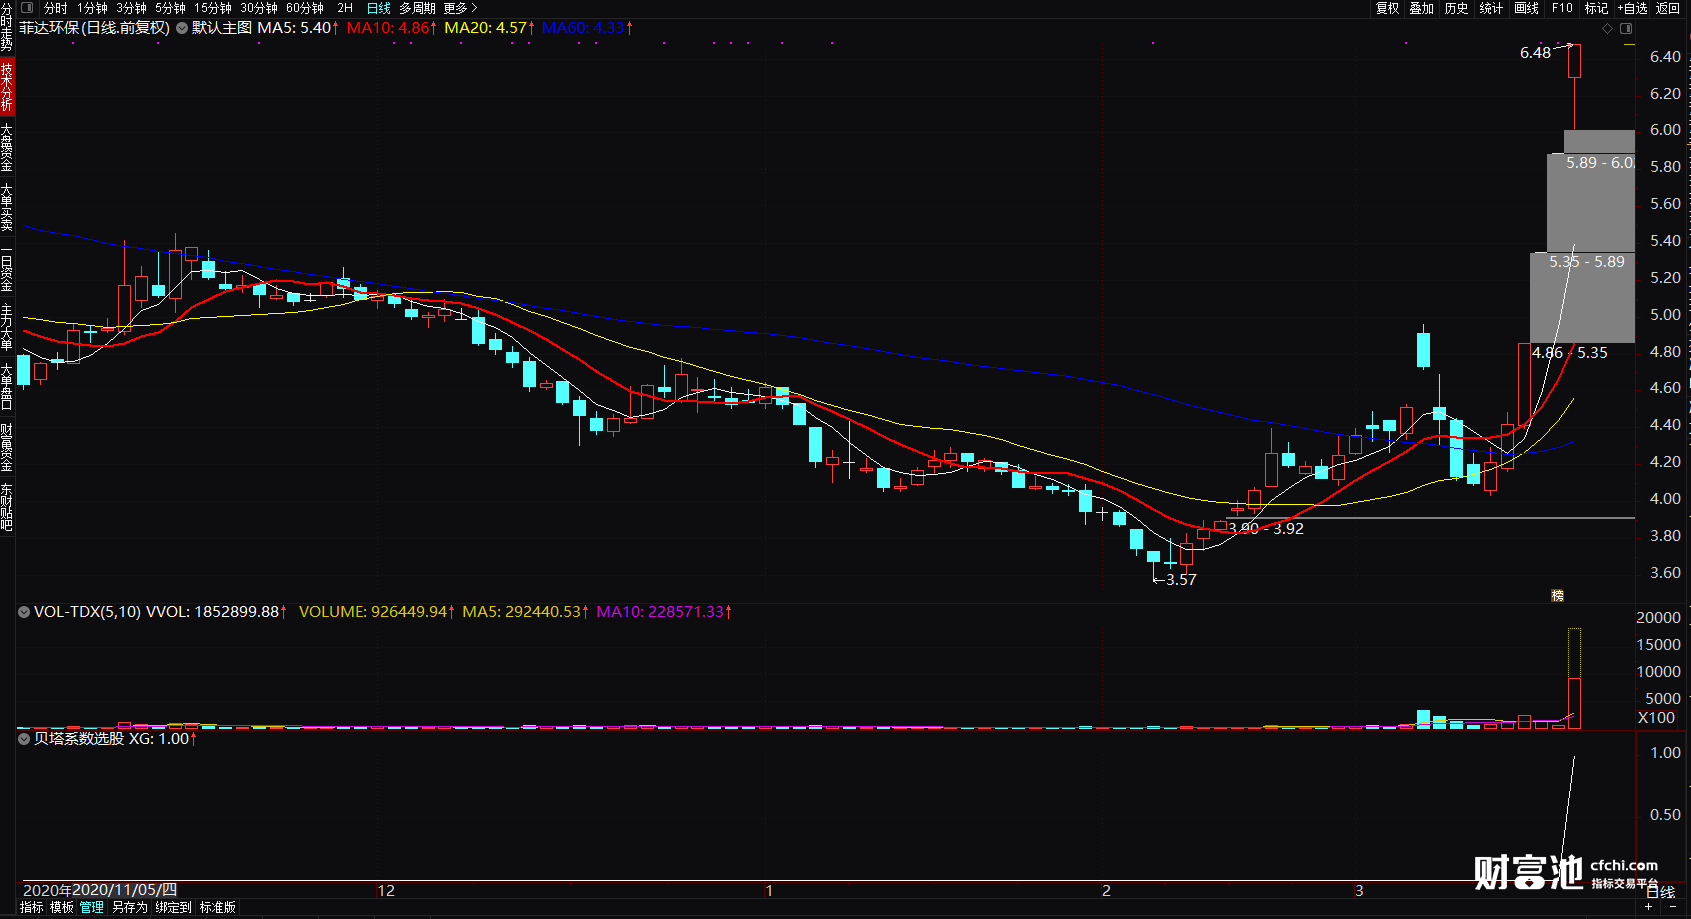
Task: Open the 主力大单 sidebar tab
Action: pyautogui.click(x=7, y=328)
